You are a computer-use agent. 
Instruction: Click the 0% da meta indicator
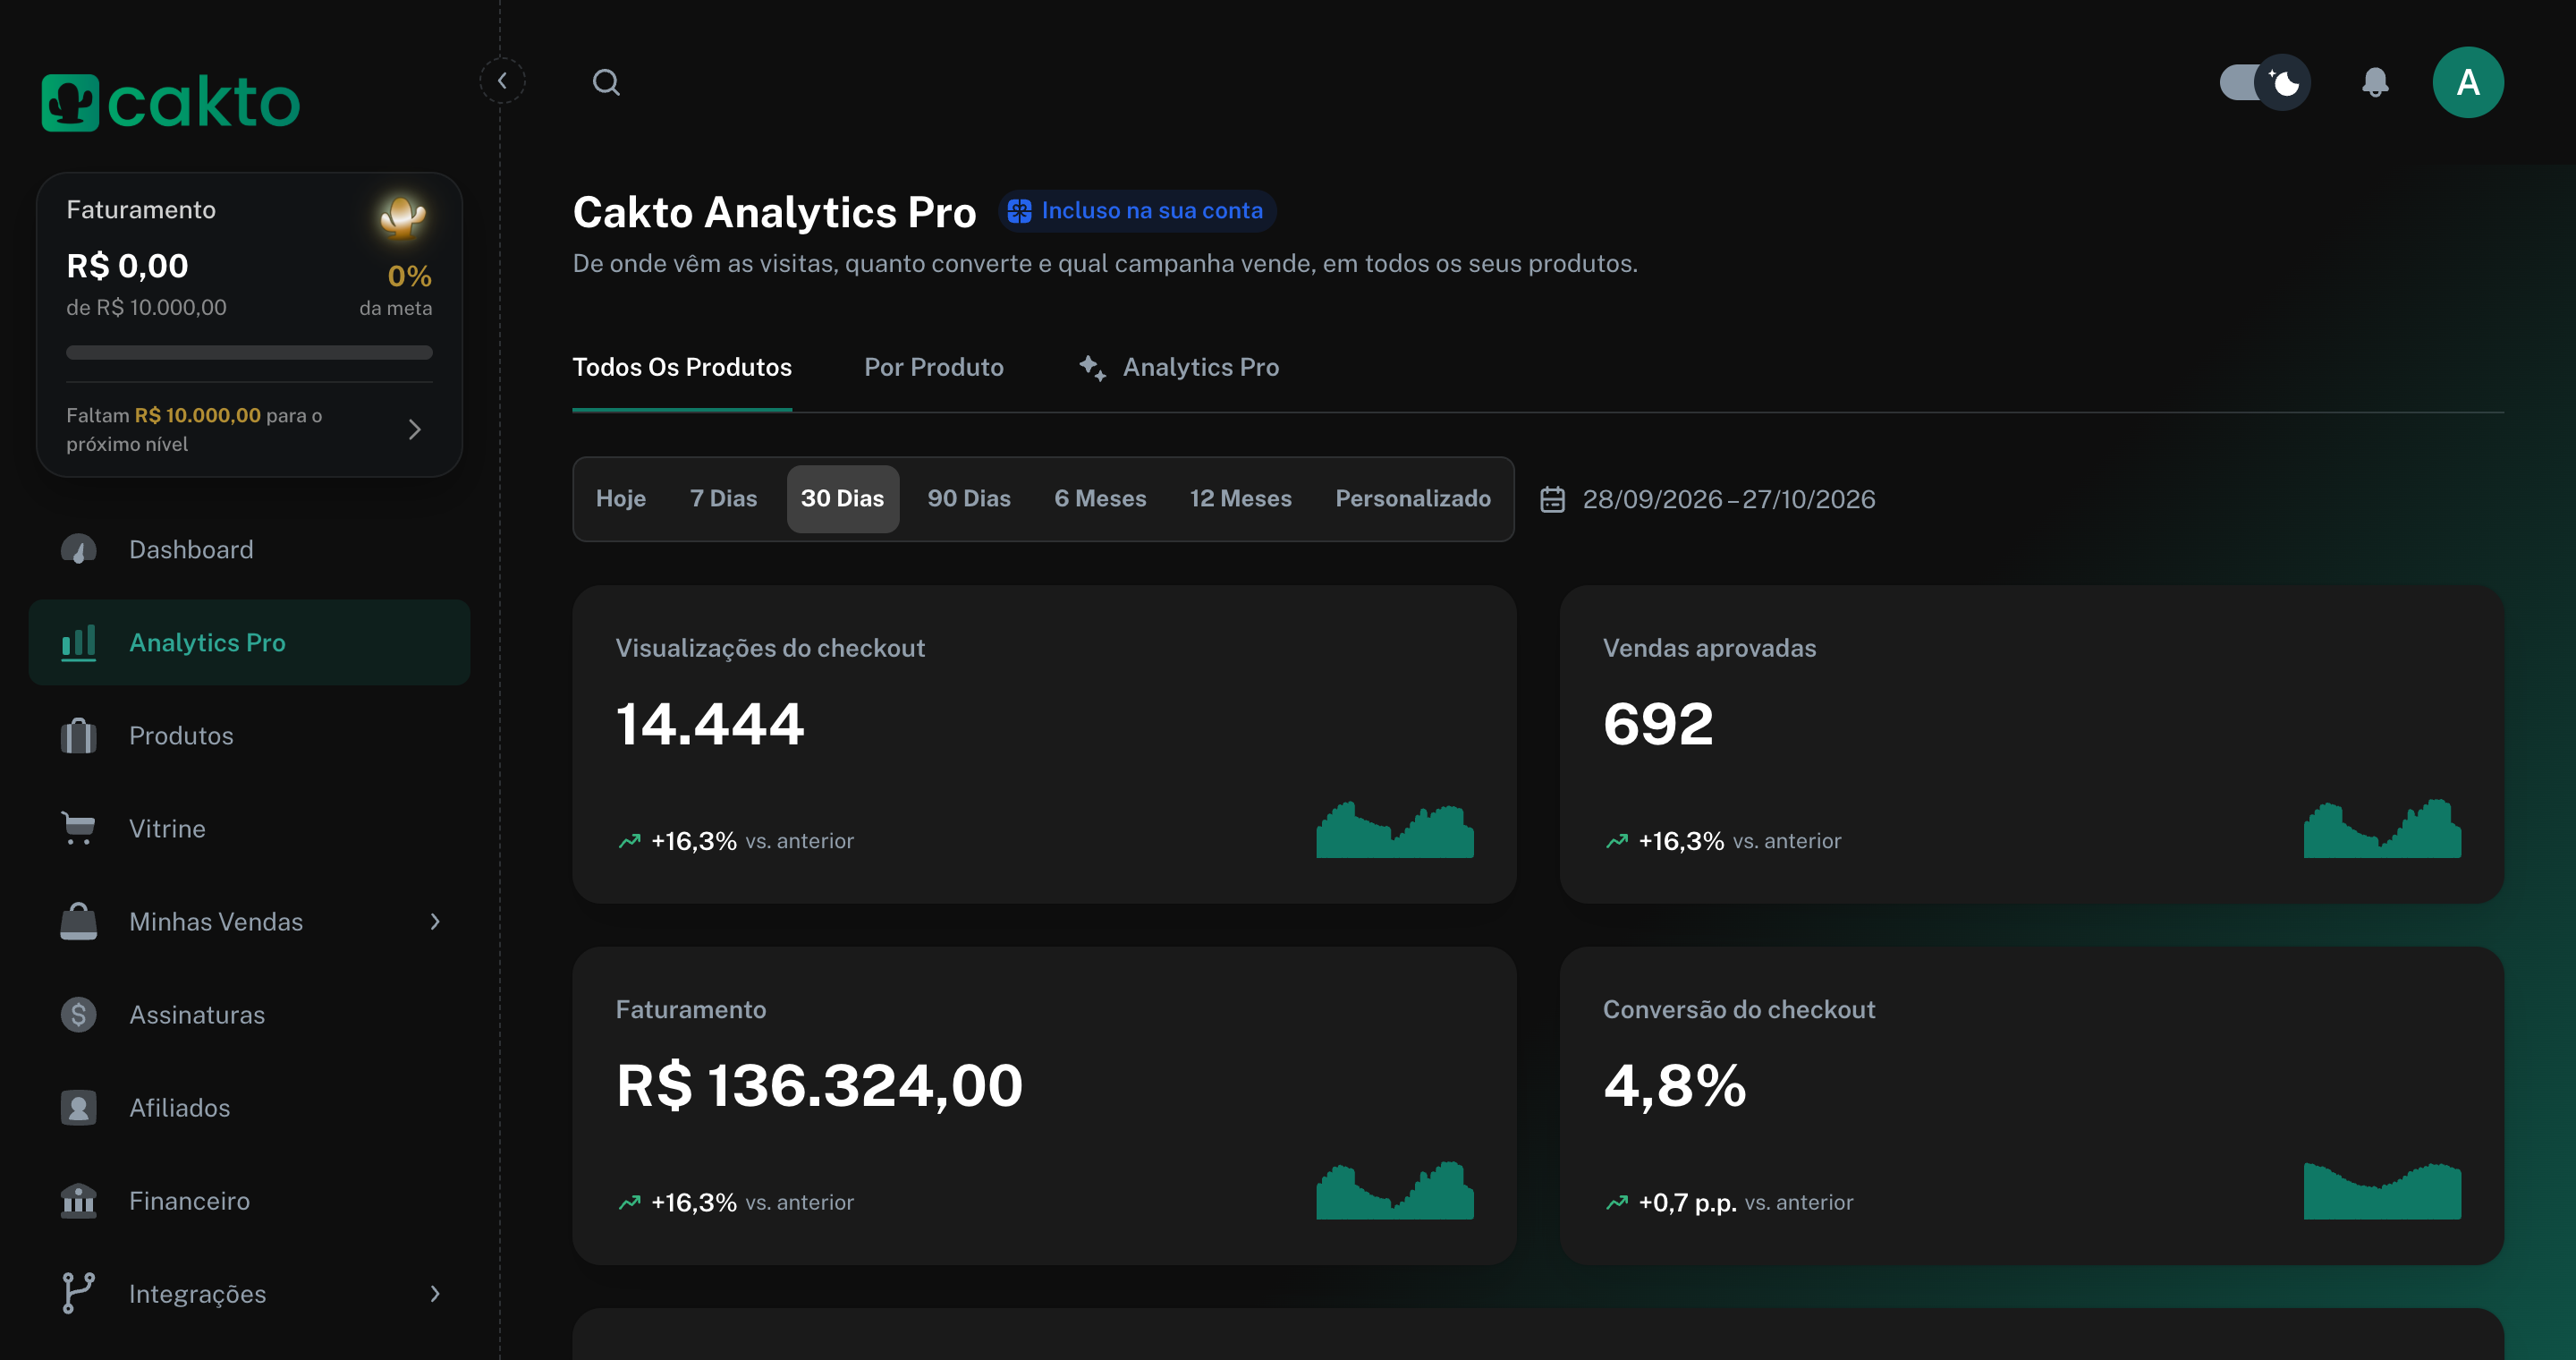click(x=396, y=290)
